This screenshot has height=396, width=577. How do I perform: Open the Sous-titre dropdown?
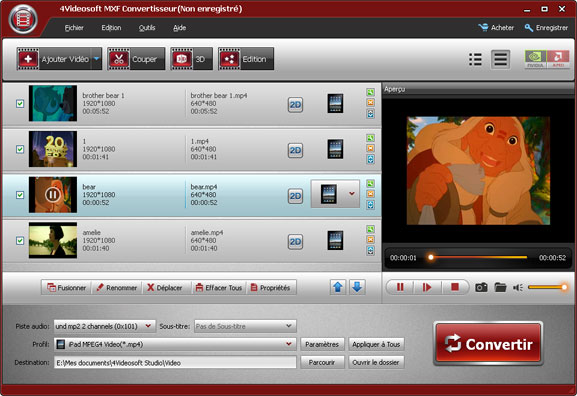pyautogui.click(x=245, y=326)
